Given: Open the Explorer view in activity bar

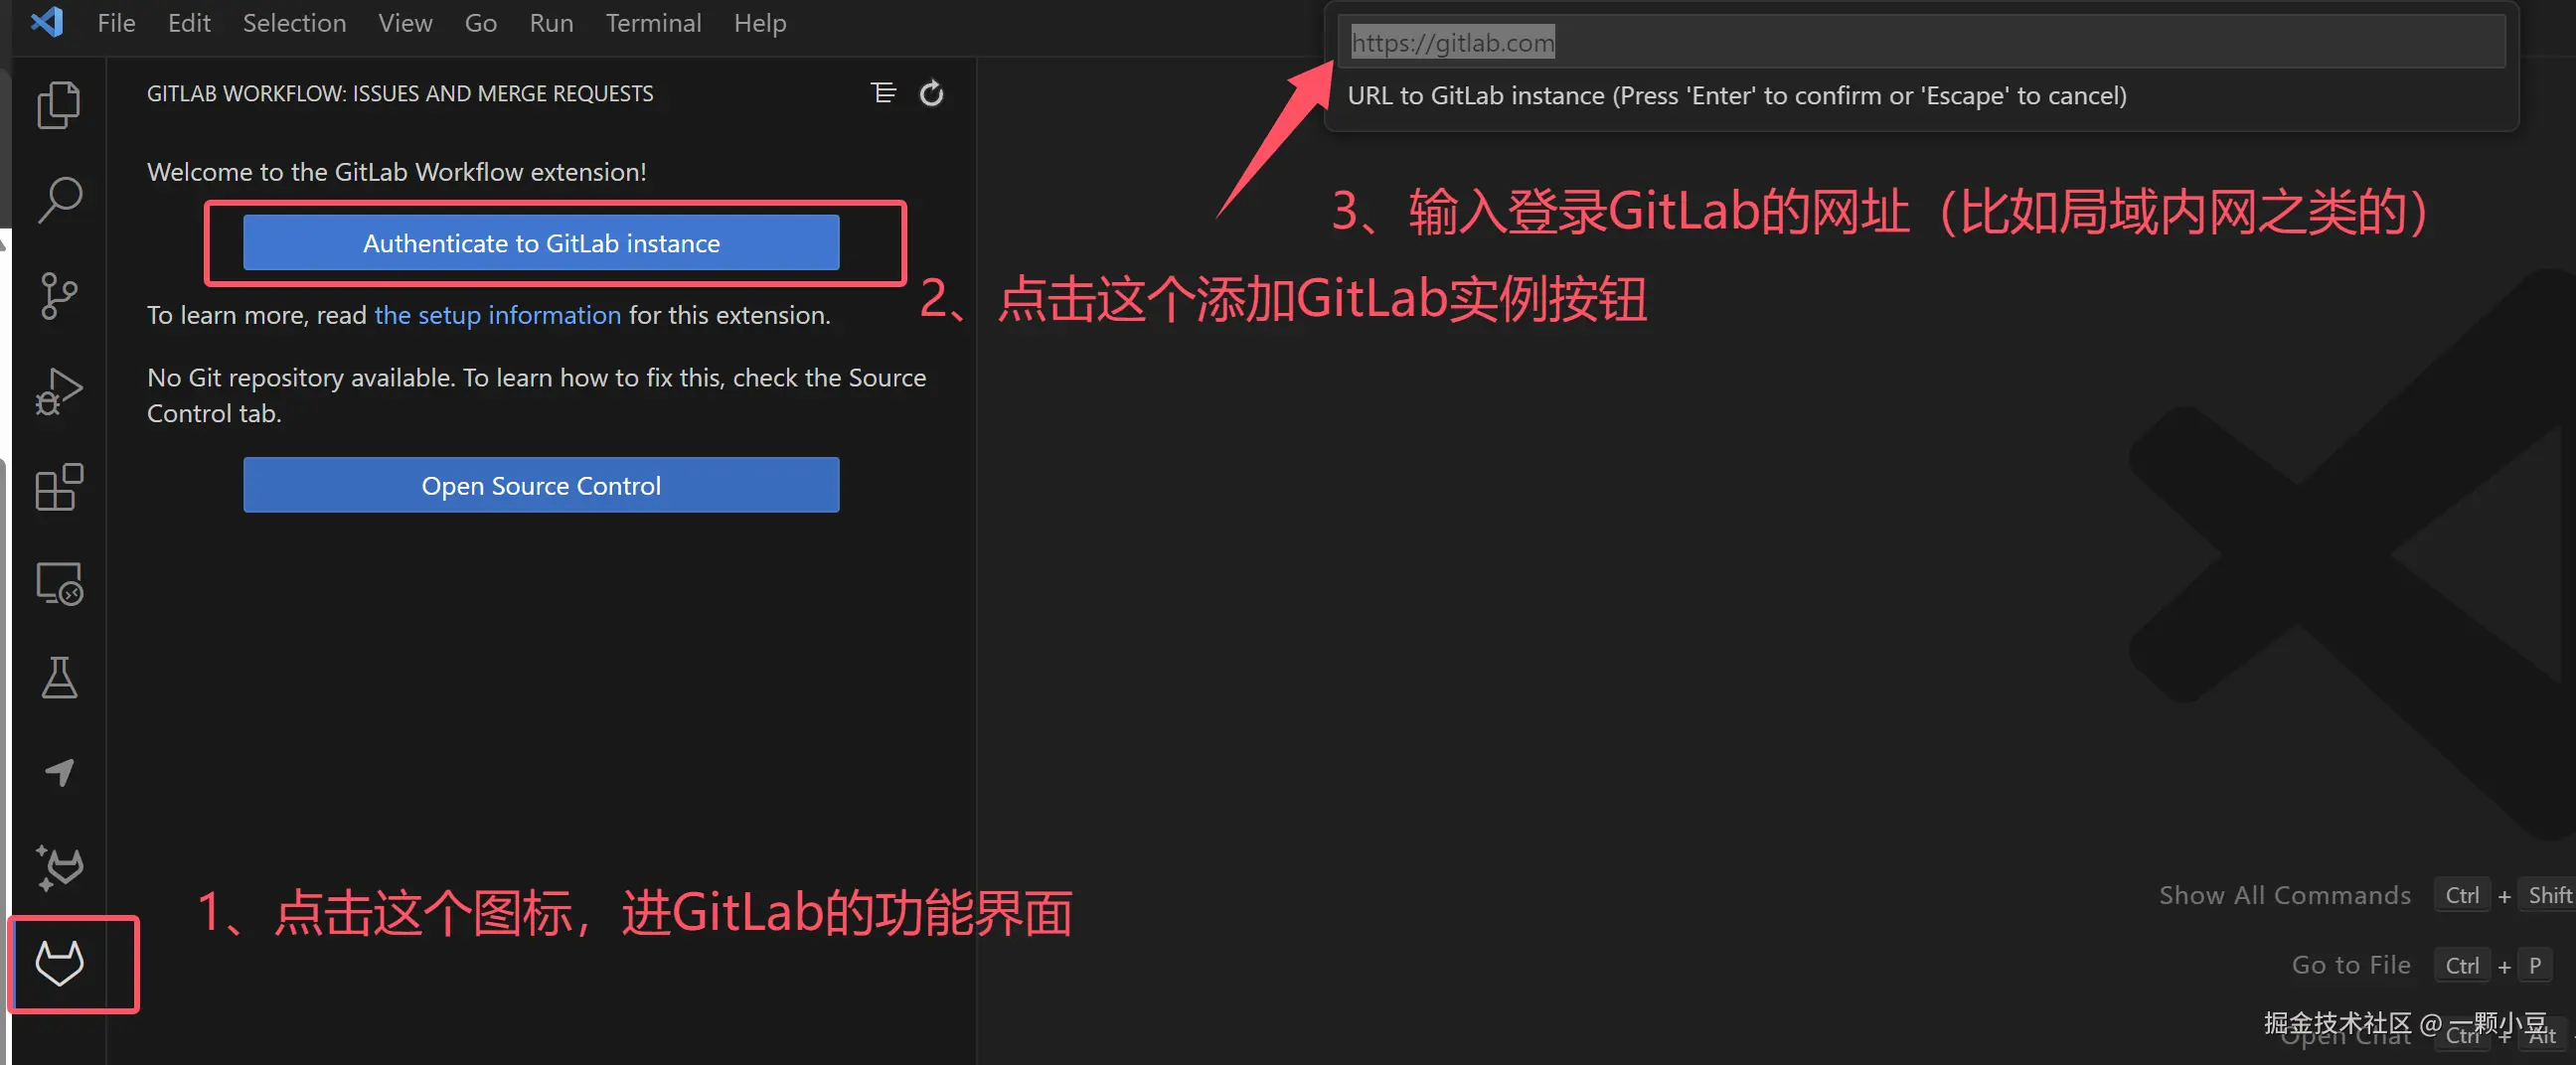Looking at the screenshot, I should coord(59,104).
